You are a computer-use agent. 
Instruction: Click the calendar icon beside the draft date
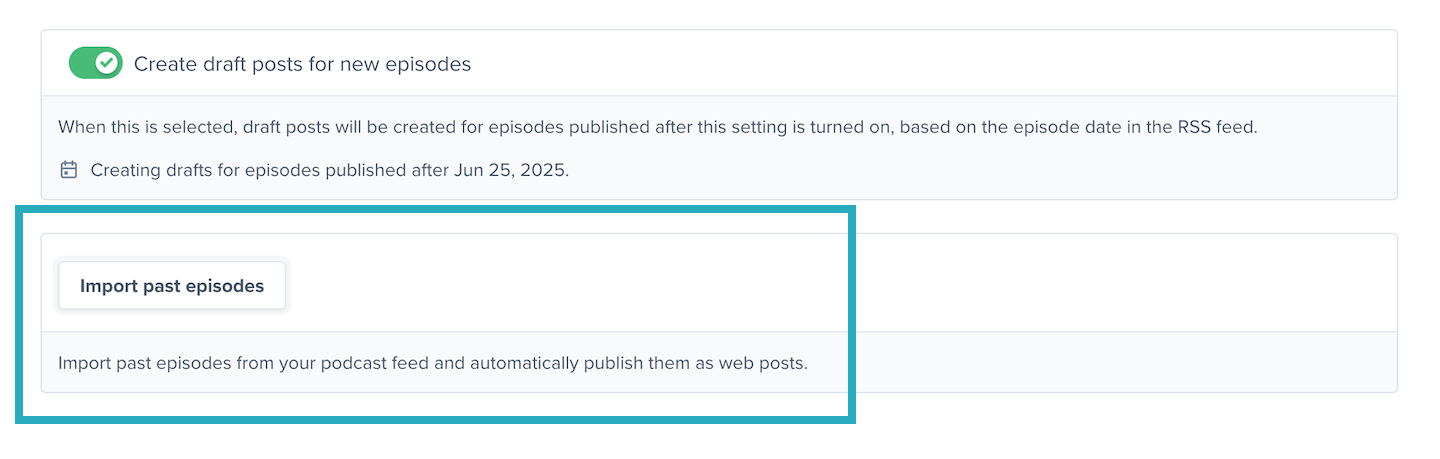coord(69,170)
